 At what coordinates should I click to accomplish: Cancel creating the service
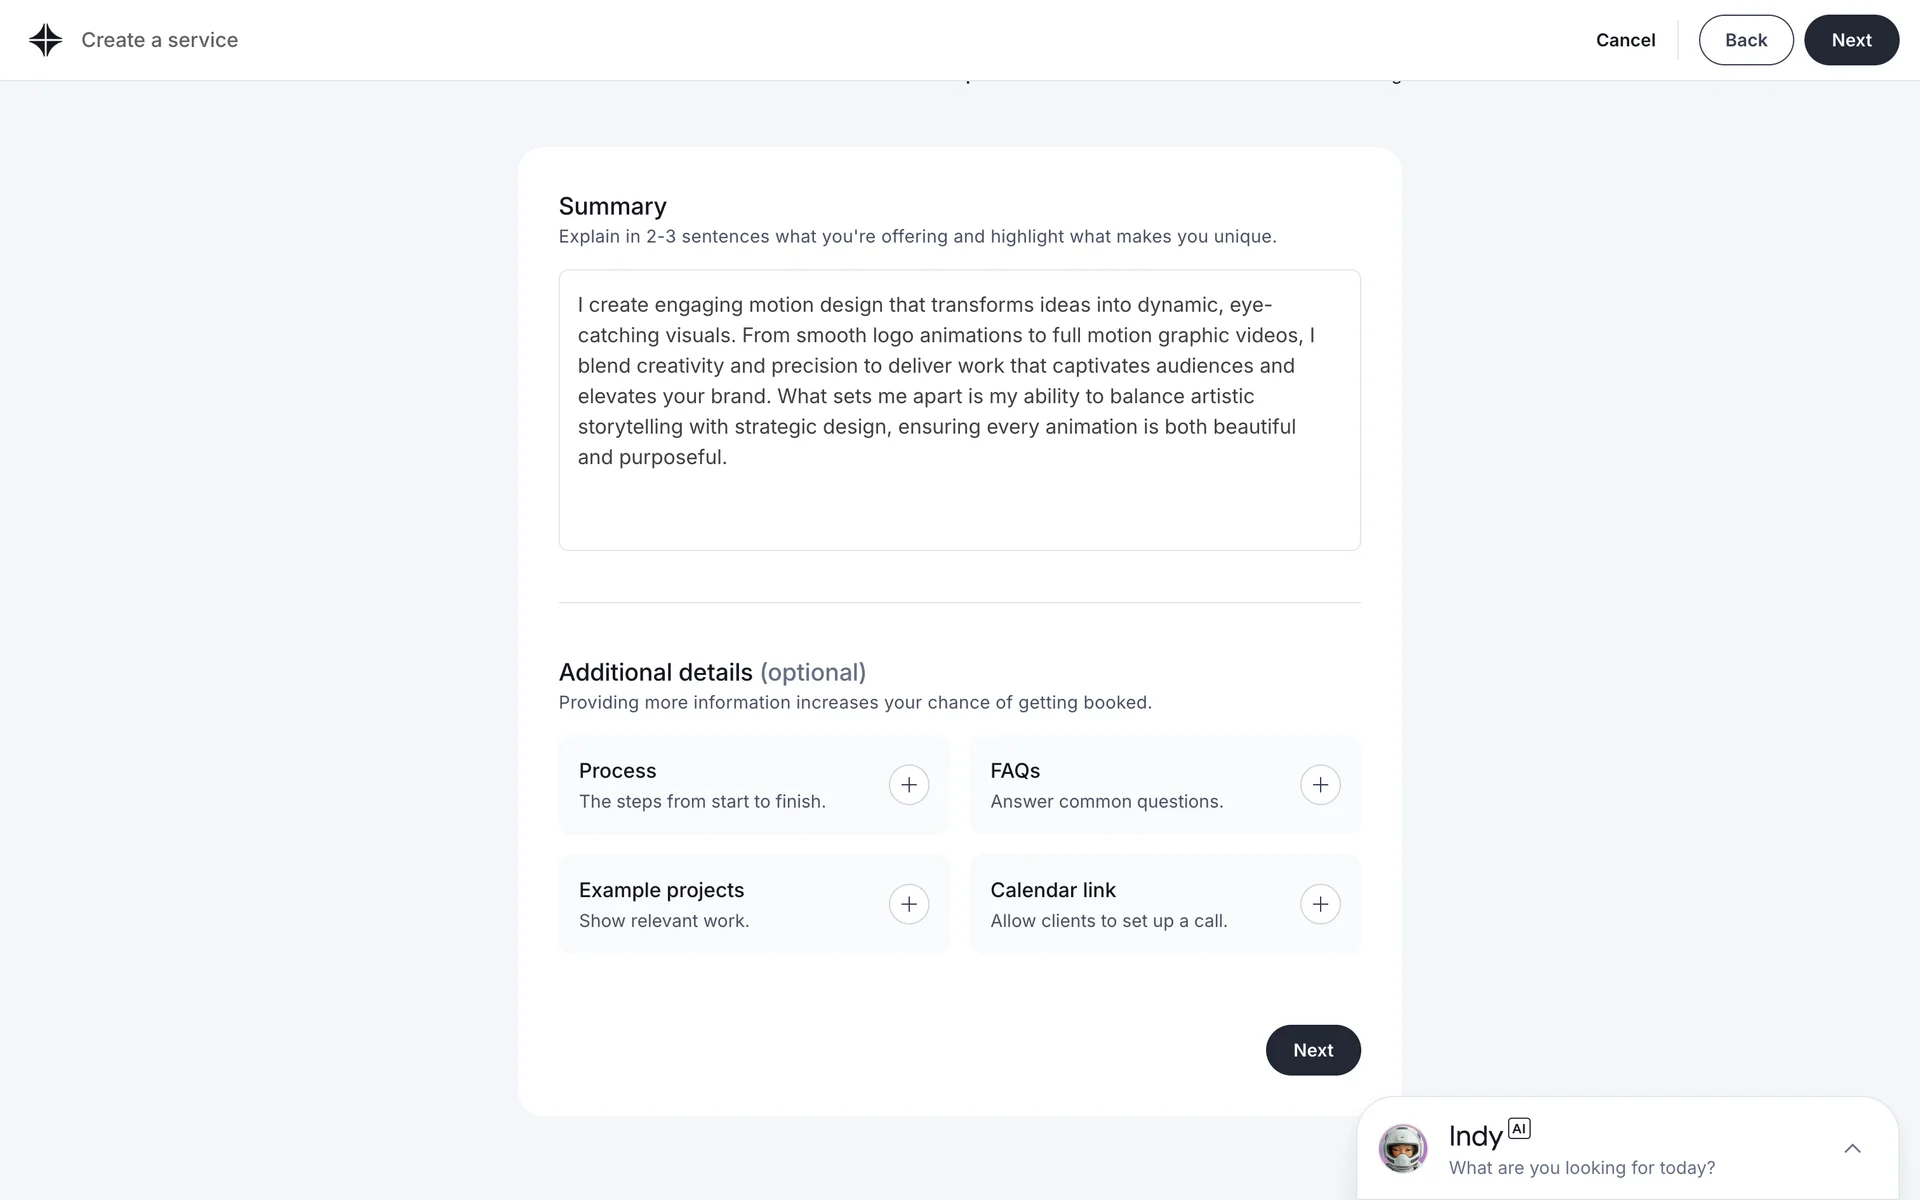(x=1625, y=40)
